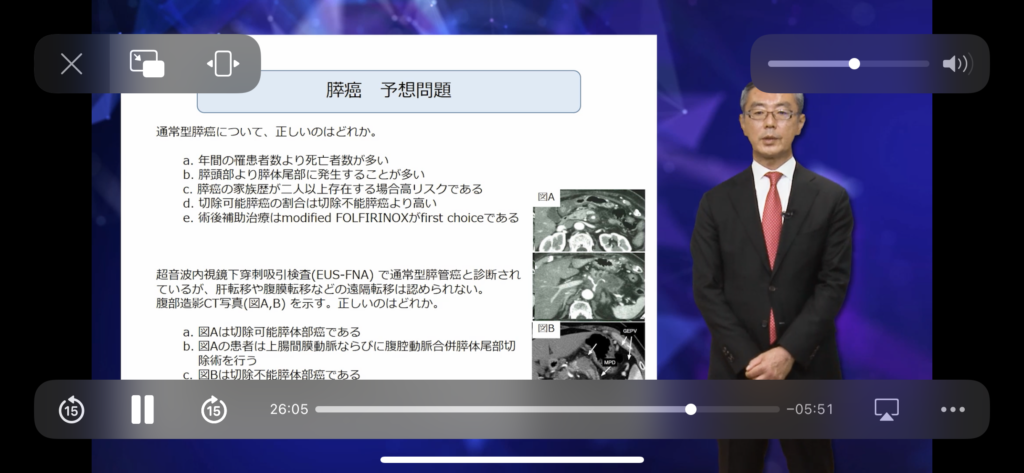The height and width of the screenshot is (473, 1024).
Task: Tap the middle CT scan image
Action: coord(589,286)
